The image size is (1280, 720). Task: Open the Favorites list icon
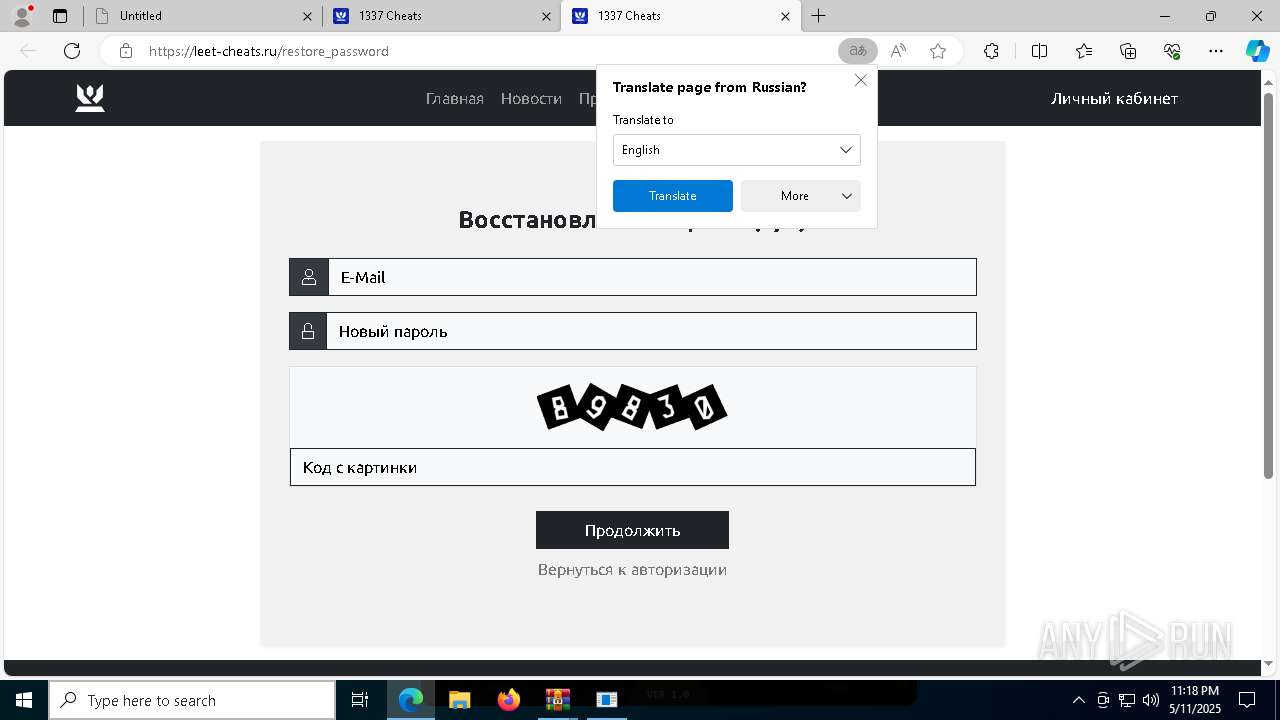tap(1084, 51)
